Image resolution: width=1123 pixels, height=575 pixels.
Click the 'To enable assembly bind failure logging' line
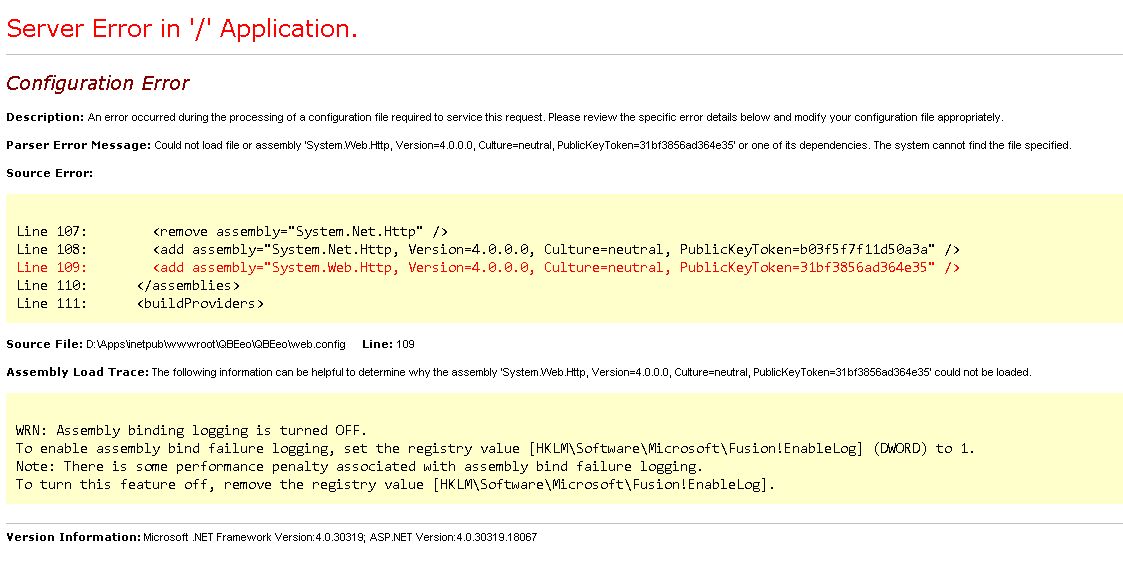(496, 448)
